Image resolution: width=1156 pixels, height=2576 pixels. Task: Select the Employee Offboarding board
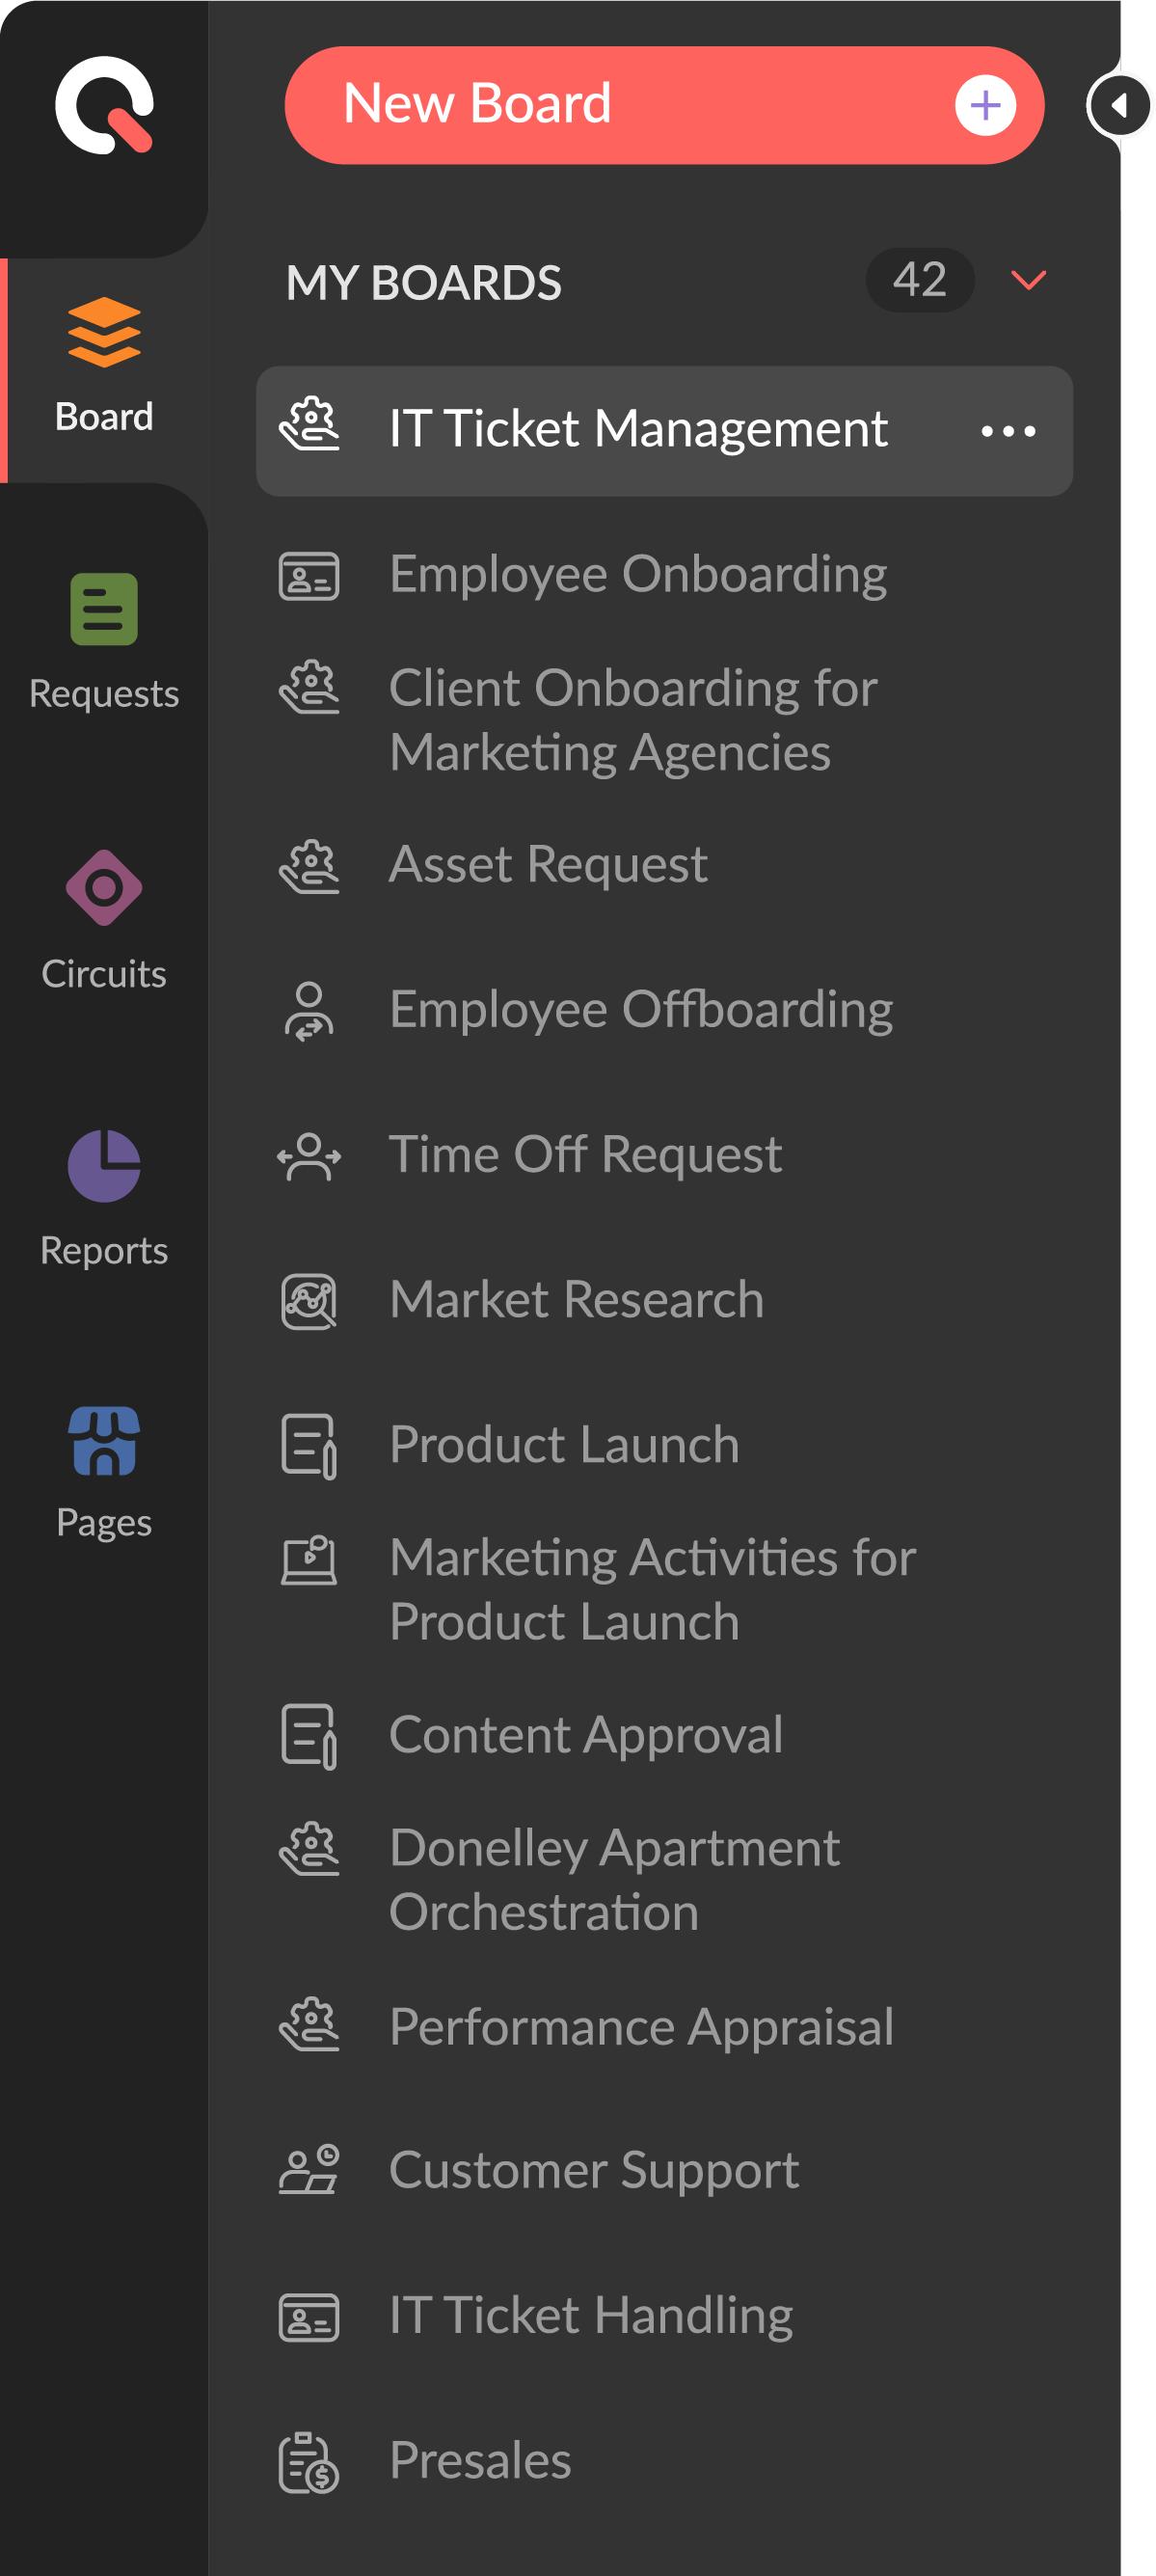point(641,1010)
